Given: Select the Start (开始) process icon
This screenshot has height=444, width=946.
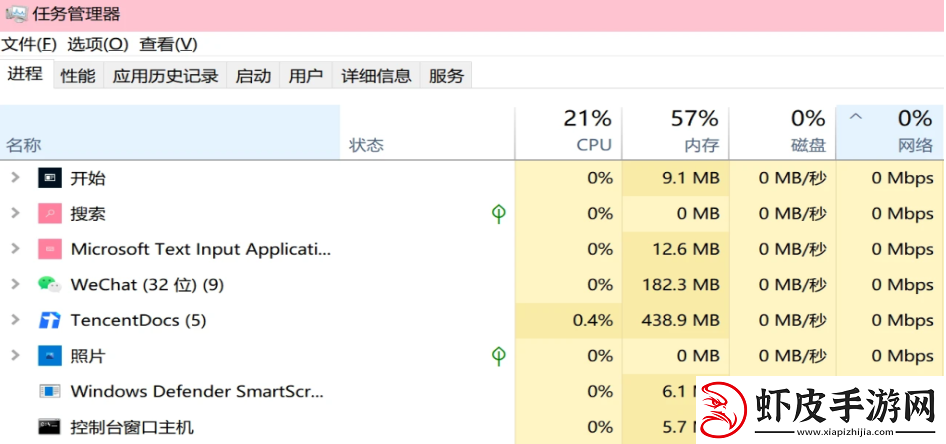Looking at the screenshot, I should coord(49,178).
